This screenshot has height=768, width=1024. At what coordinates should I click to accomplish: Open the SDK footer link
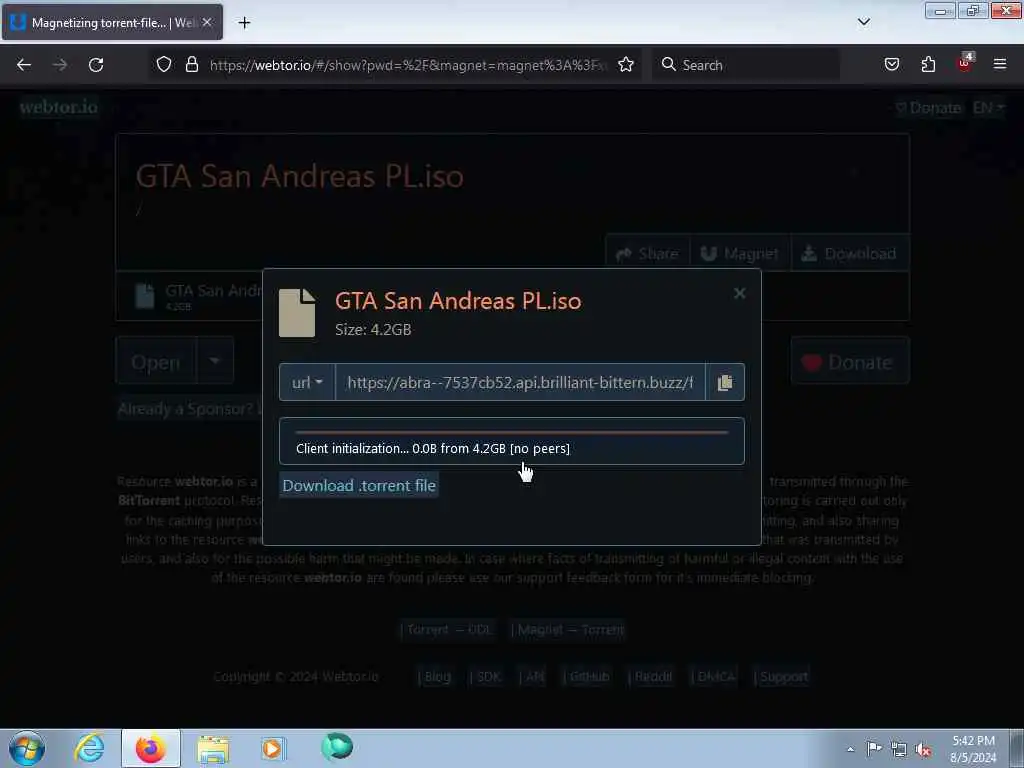coord(486,677)
